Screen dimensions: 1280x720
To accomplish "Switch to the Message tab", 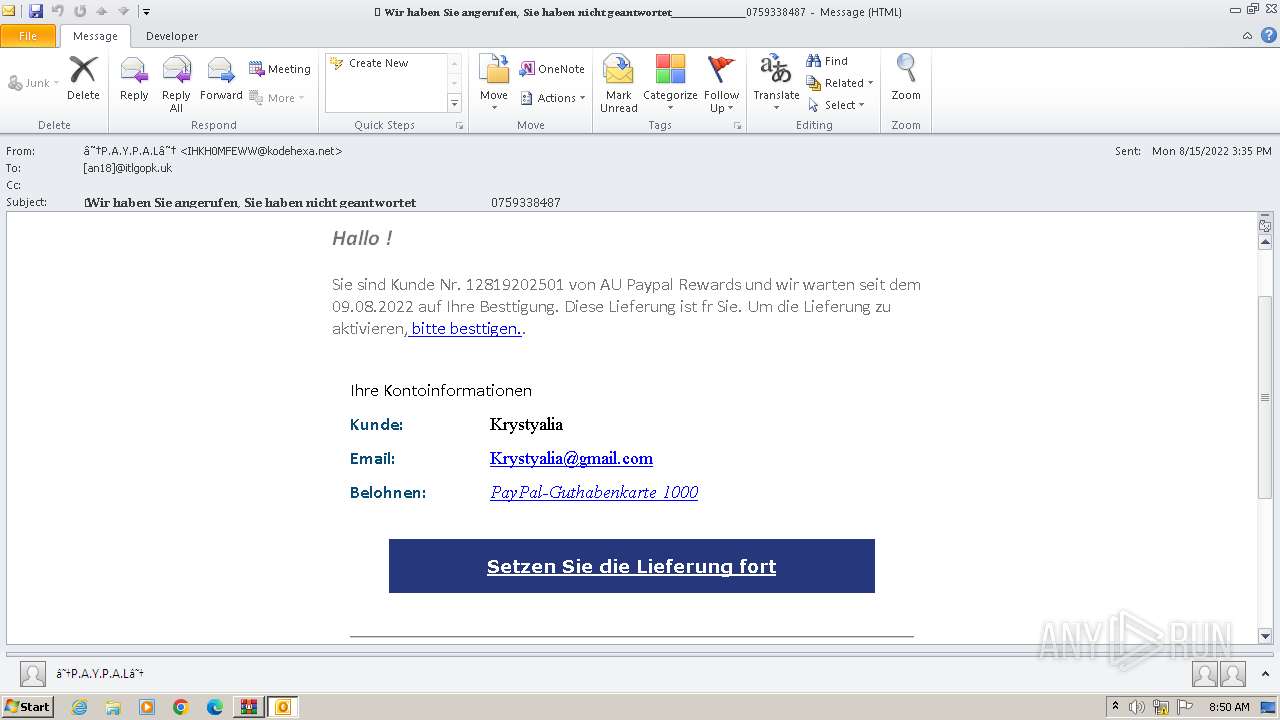I will [x=95, y=36].
